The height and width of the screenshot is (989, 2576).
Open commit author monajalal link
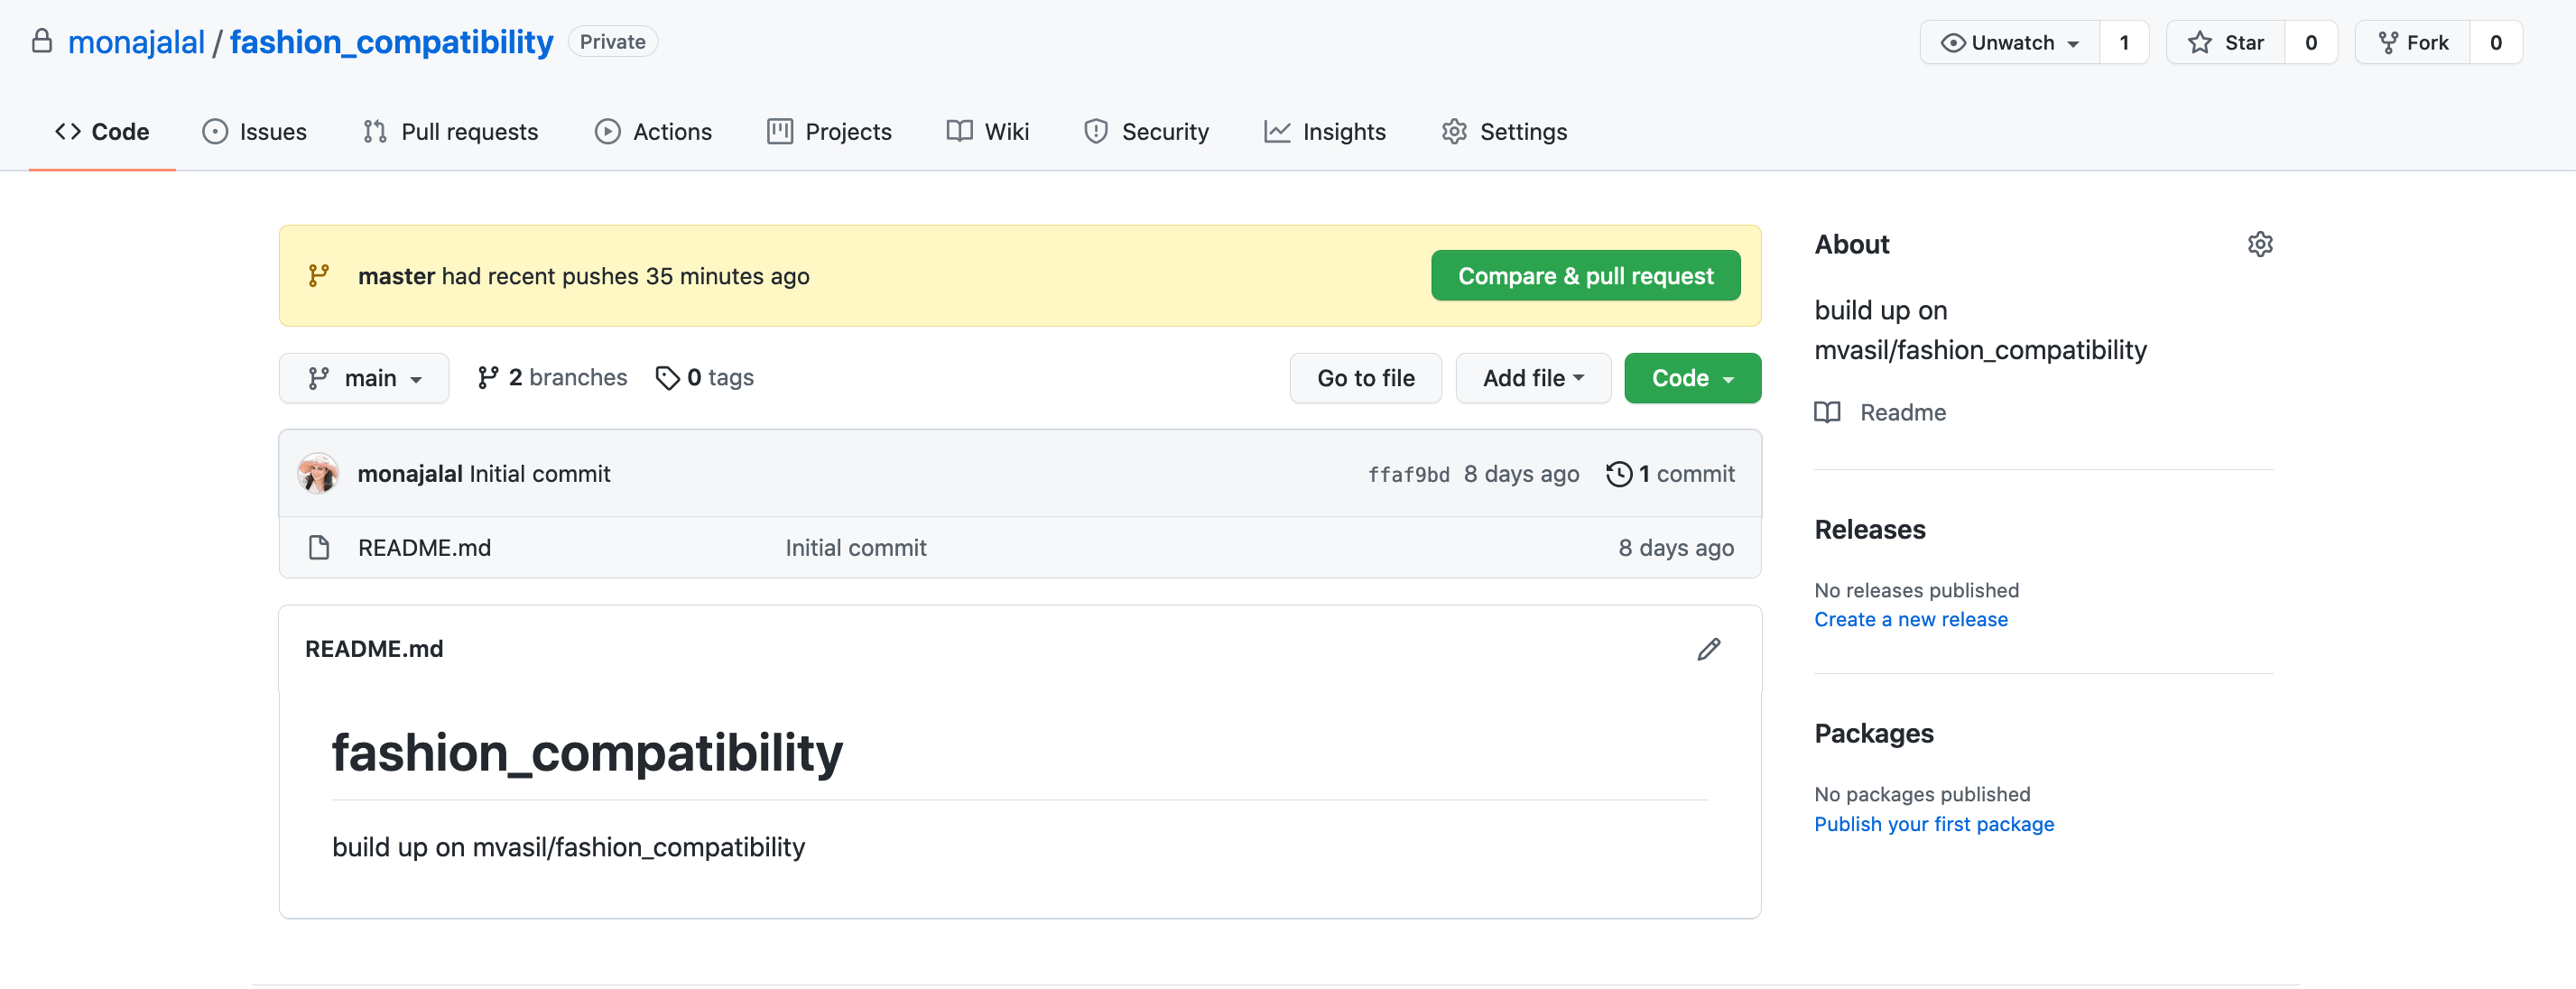point(410,474)
